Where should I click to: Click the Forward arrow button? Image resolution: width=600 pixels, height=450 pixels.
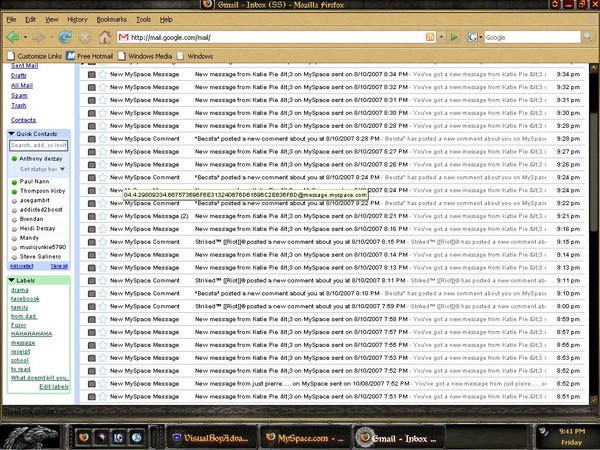click(38, 37)
